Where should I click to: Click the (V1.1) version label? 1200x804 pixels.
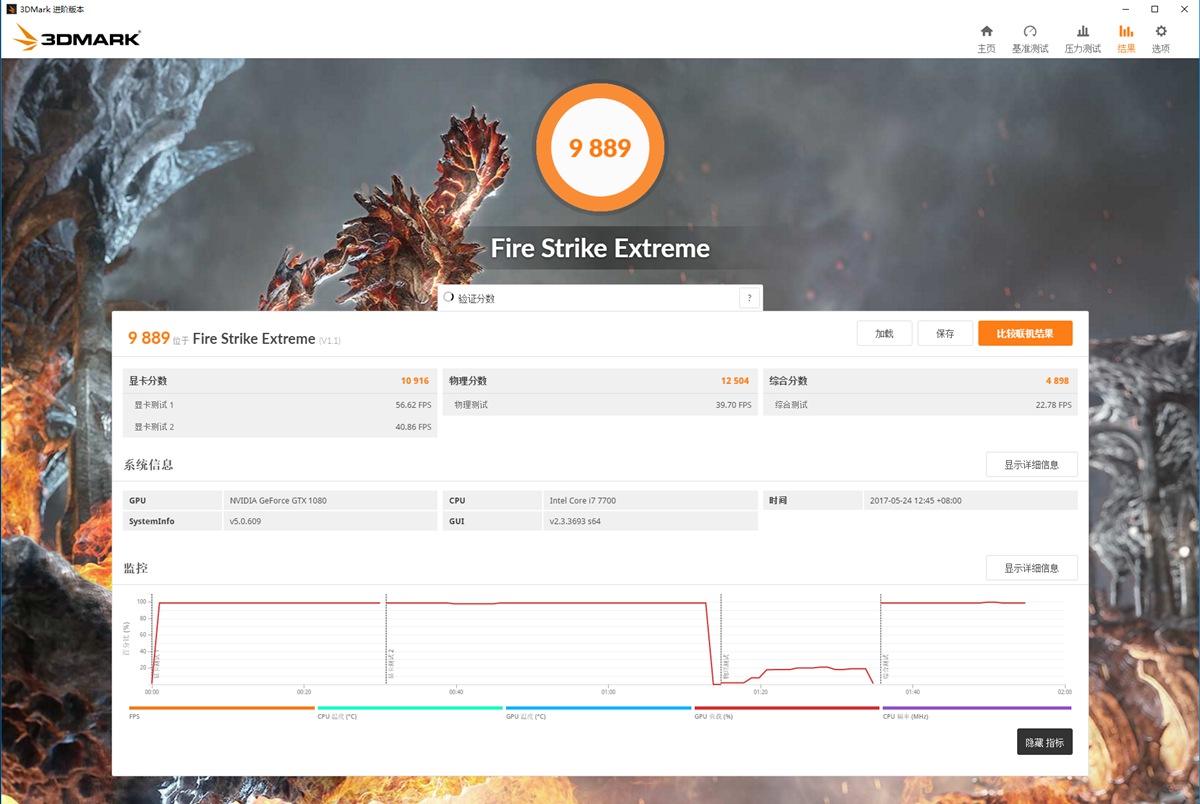[x=330, y=341]
